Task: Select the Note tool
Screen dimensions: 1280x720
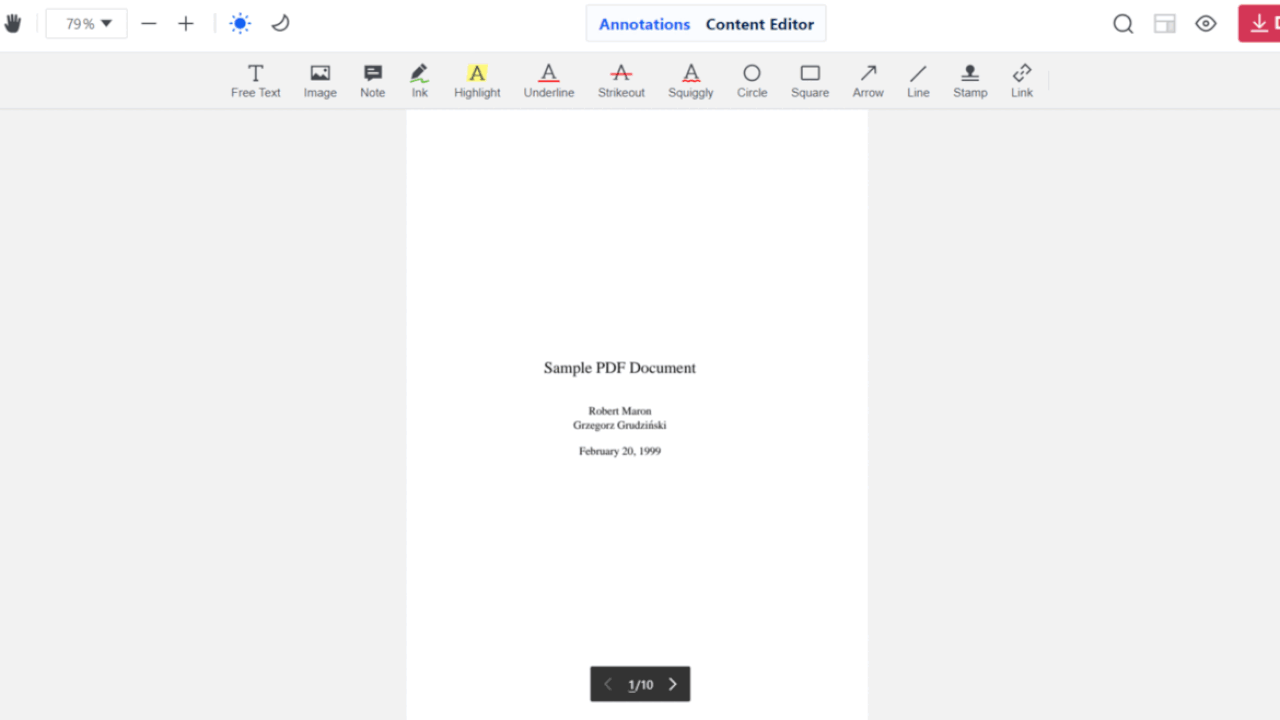Action: coord(373,81)
